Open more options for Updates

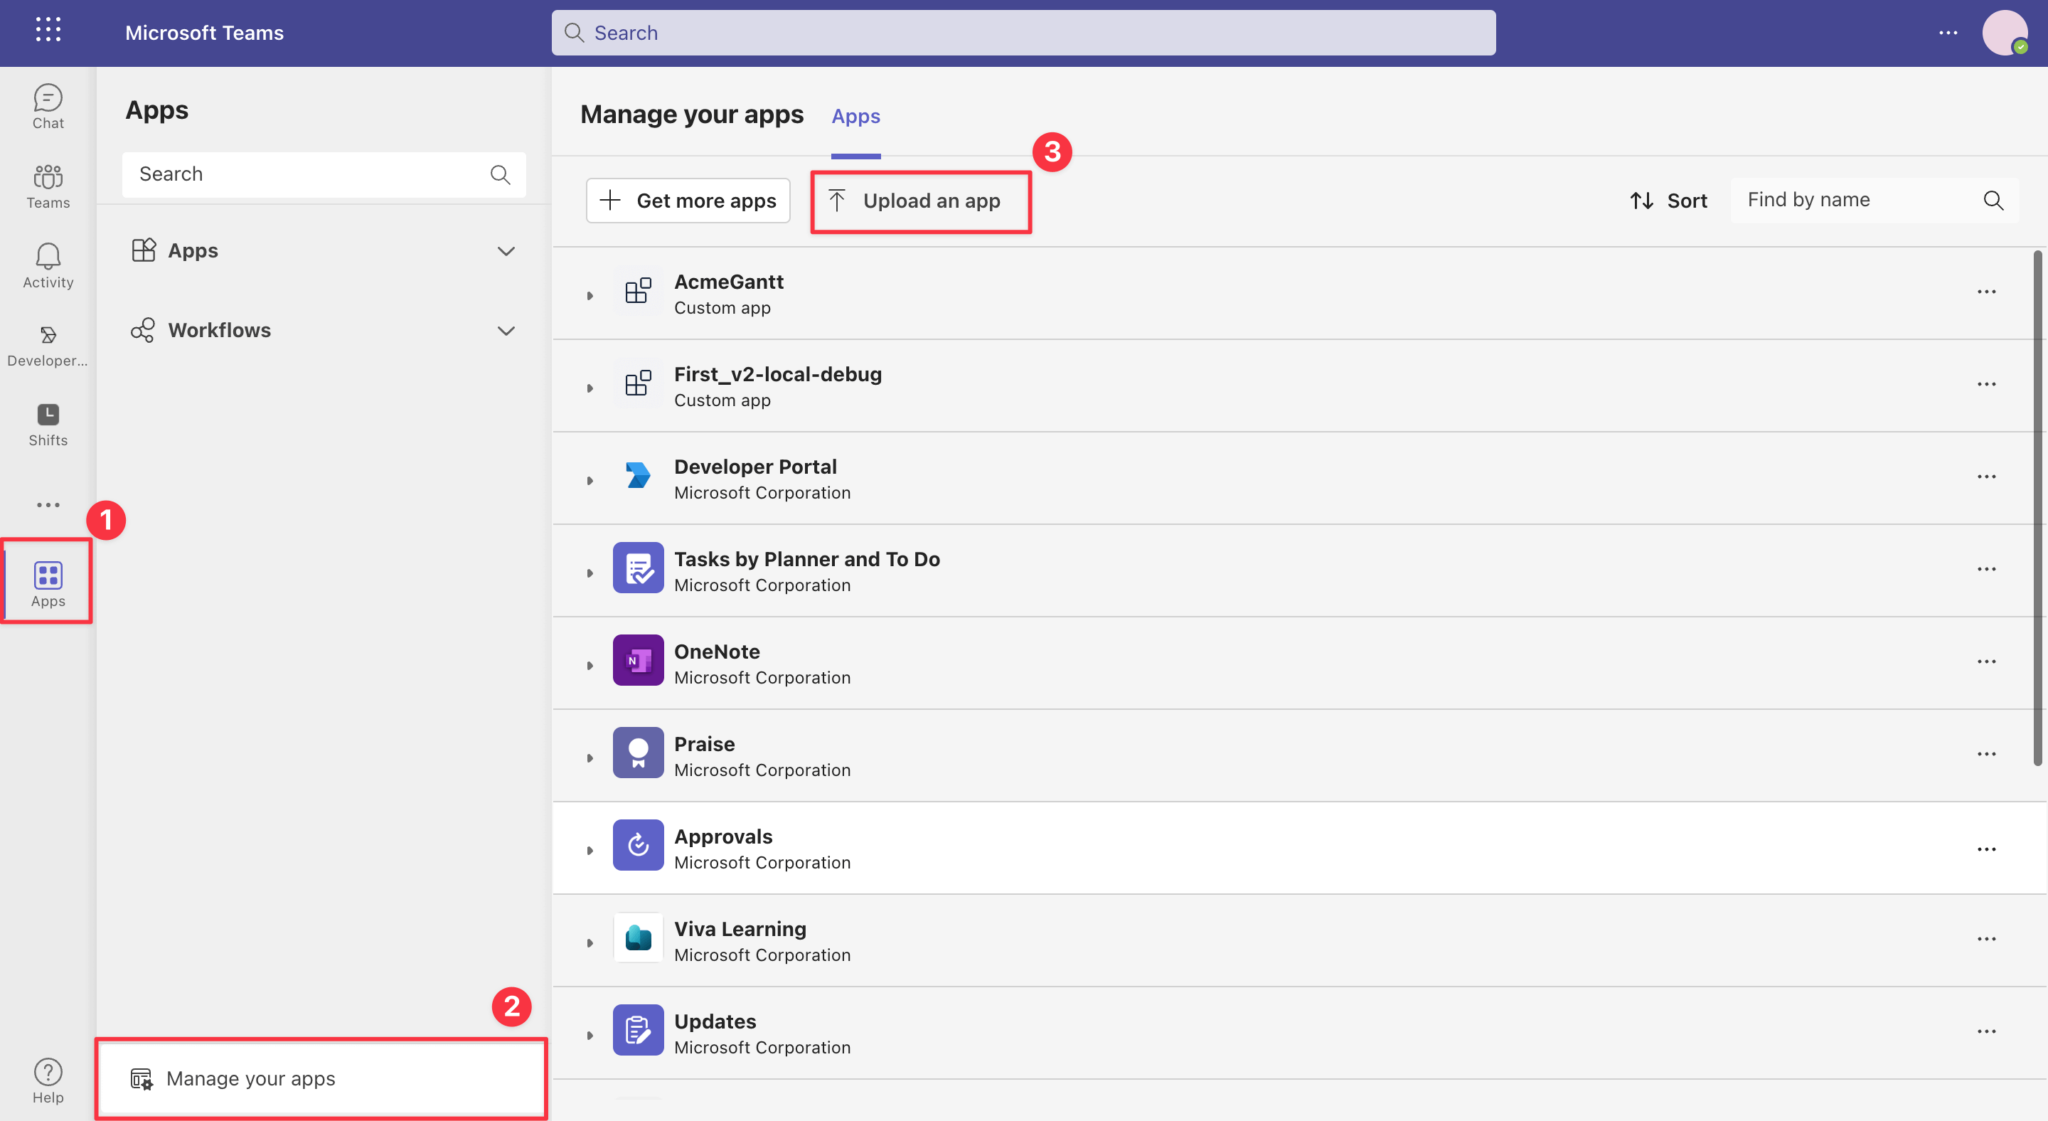pos(1986,1031)
